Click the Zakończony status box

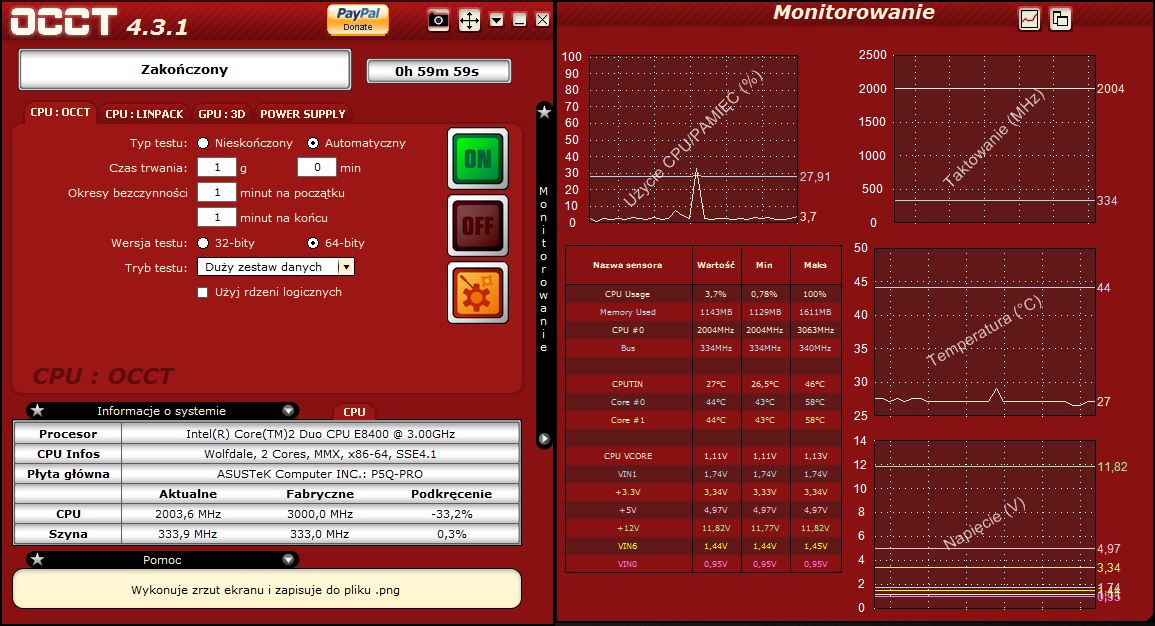(184, 70)
